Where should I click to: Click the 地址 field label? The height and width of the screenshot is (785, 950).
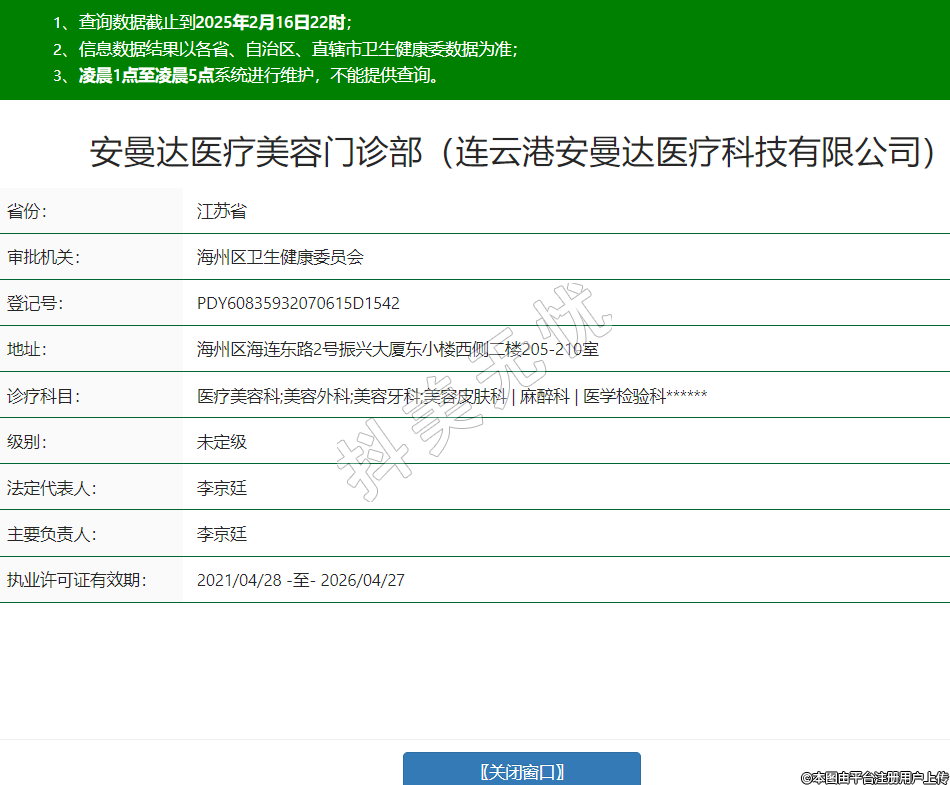[x=27, y=349]
